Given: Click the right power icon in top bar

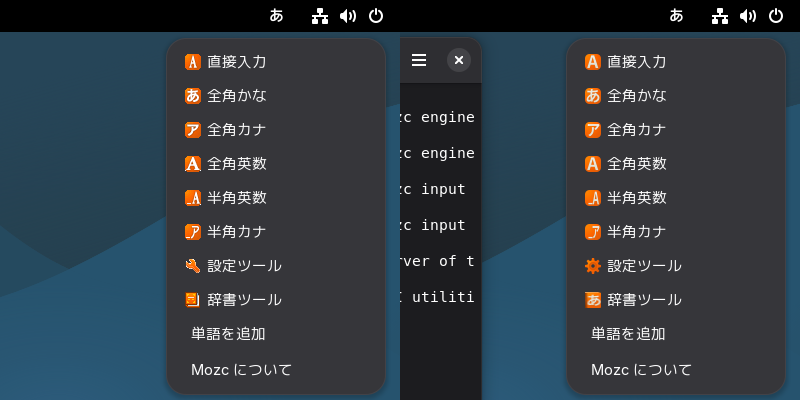Looking at the screenshot, I should 776,16.
